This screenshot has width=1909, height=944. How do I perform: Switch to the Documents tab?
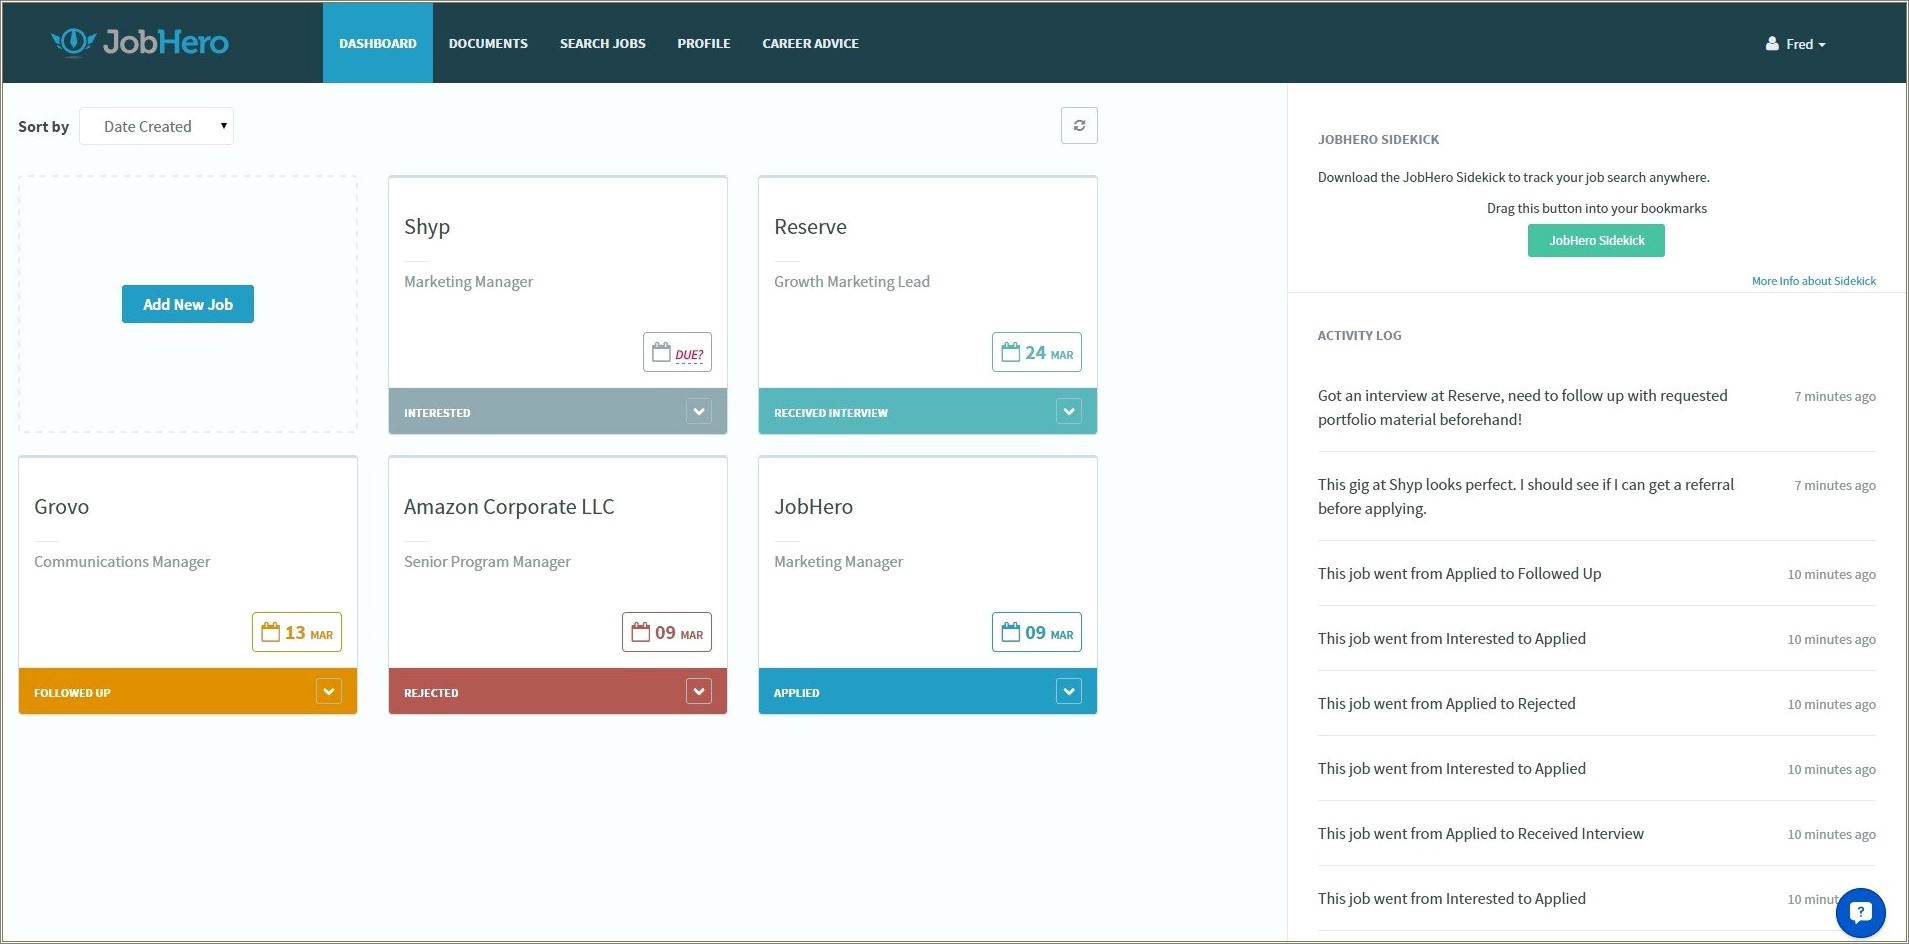[488, 44]
